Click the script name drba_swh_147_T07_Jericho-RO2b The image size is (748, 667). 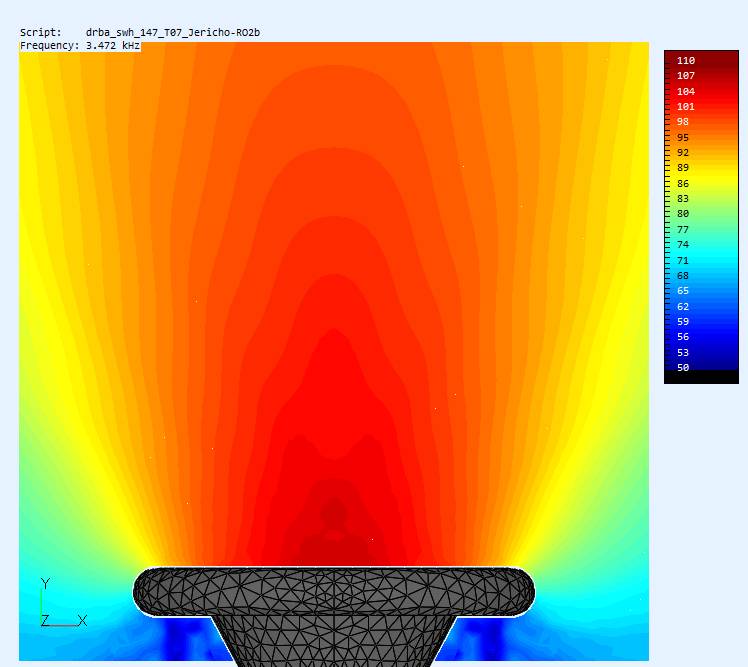click(x=173, y=32)
